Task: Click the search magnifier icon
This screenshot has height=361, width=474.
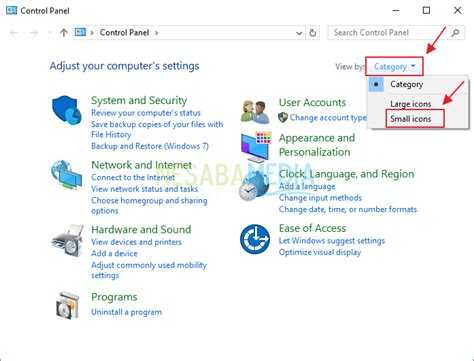Action: [x=455, y=33]
